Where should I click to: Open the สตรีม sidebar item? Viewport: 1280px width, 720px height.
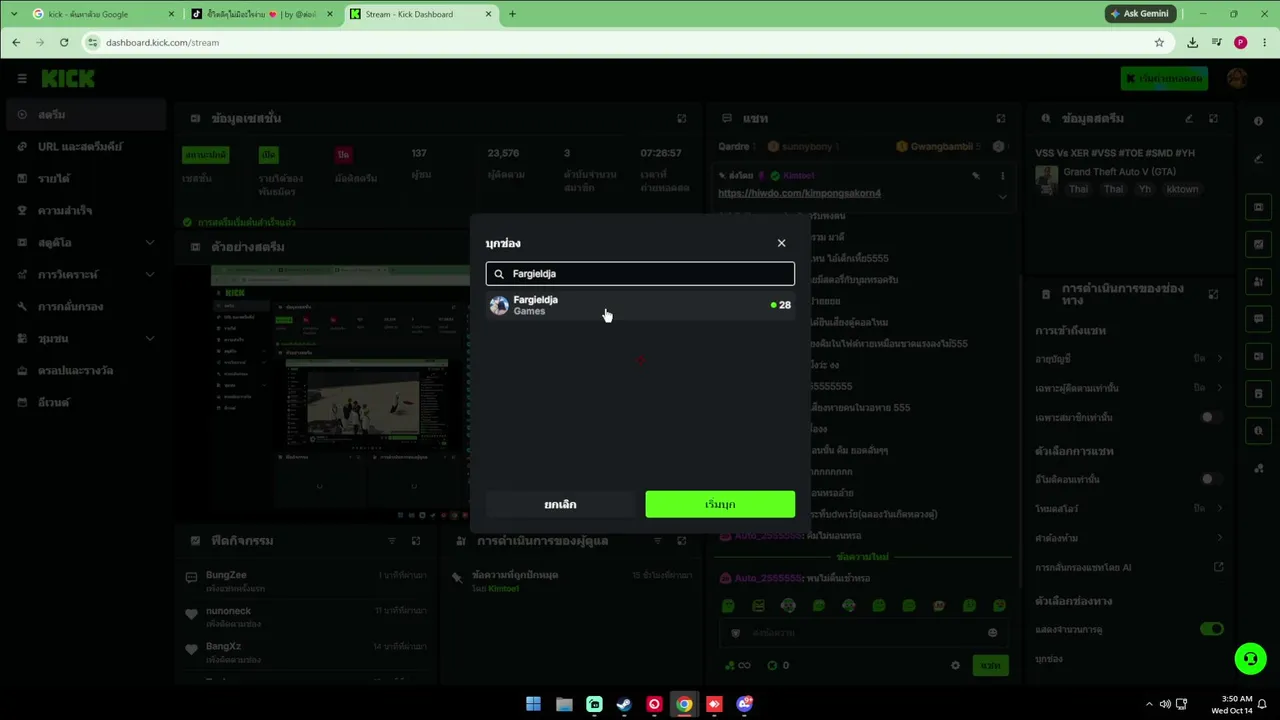click(x=84, y=114)
